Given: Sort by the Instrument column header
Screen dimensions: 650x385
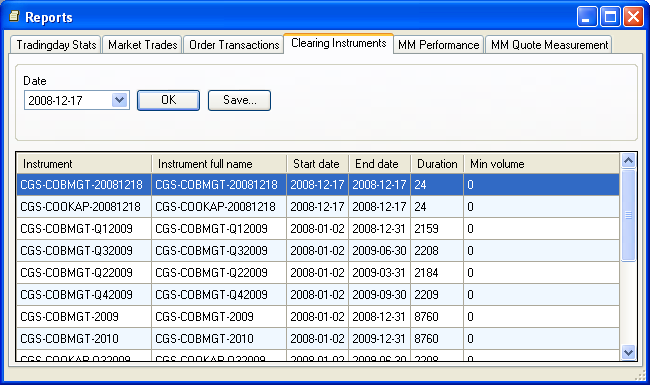Looking at the screenshot, I should coord(84,164).
